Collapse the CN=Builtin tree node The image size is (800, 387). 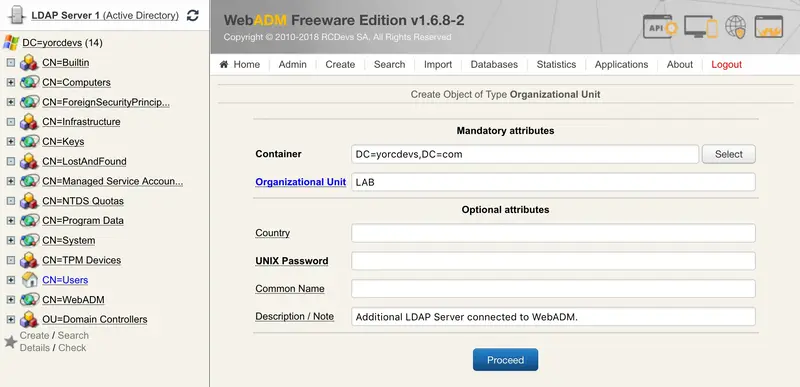coord(10,63)
